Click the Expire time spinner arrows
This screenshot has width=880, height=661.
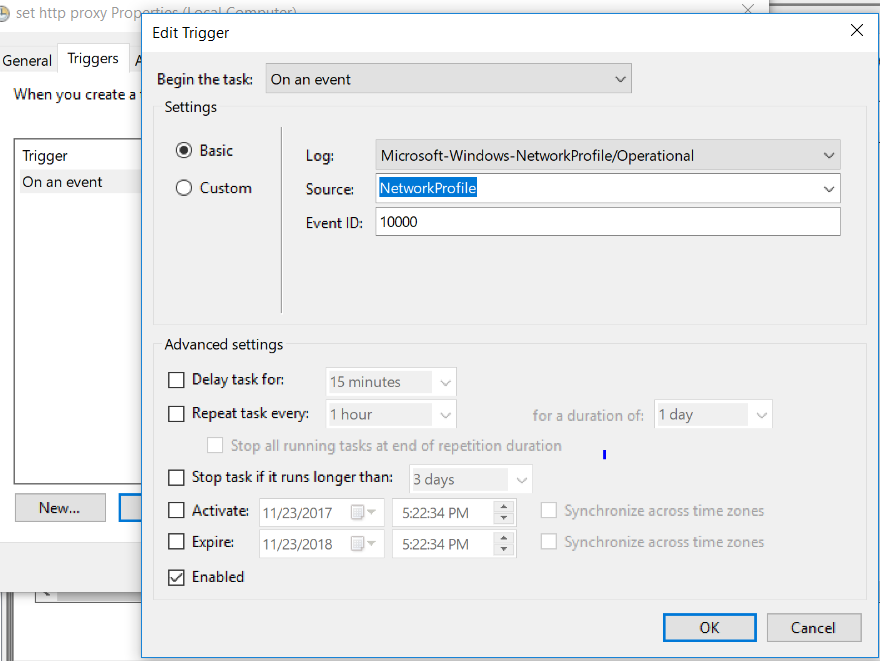(505, 544)
